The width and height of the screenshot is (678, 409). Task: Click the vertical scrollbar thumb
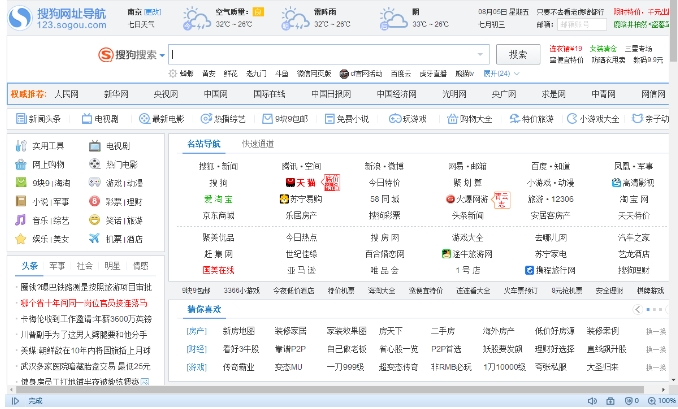673,31
